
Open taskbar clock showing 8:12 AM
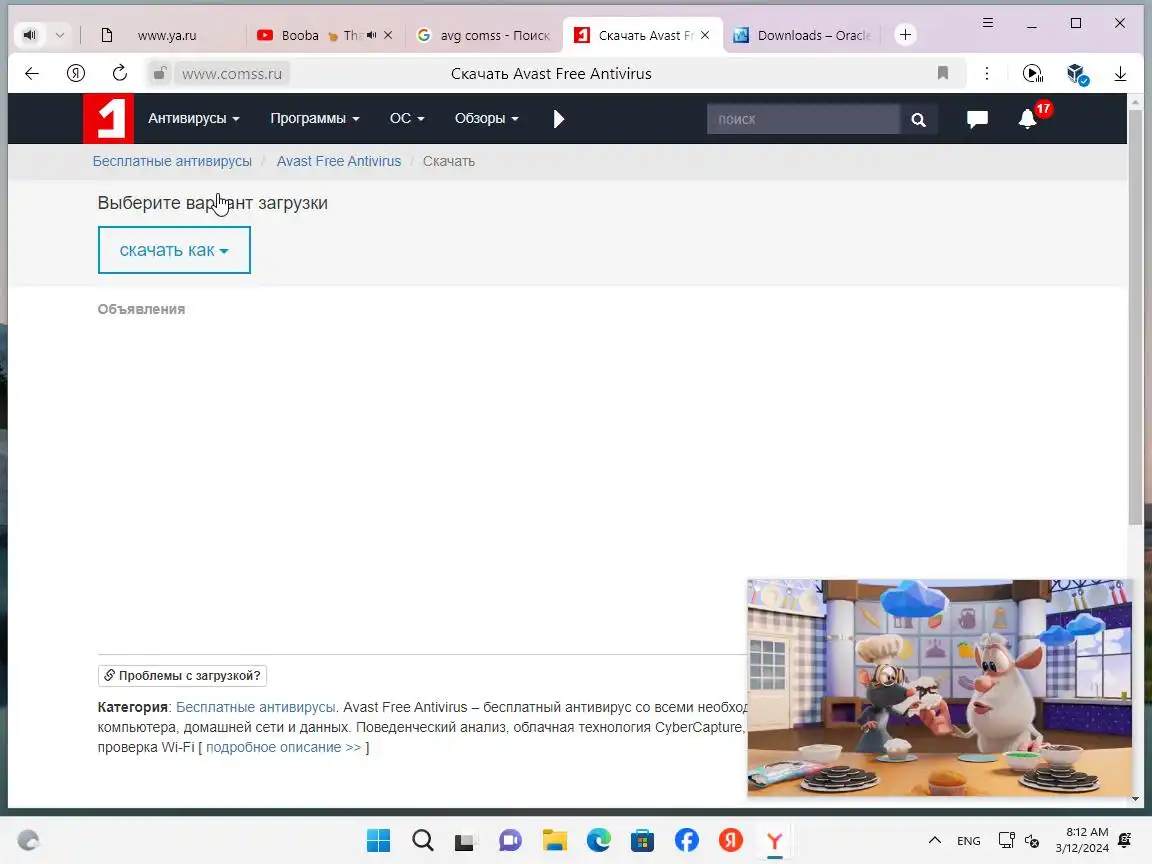click(1082, 840)
